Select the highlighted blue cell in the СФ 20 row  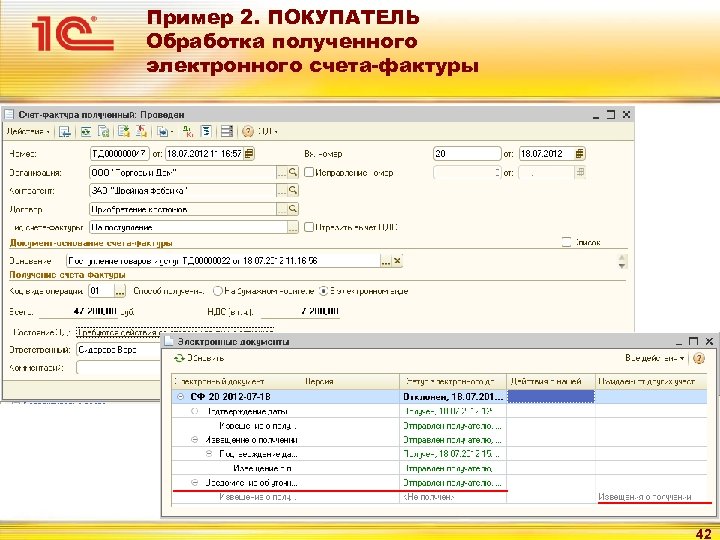tap(551, 397)
